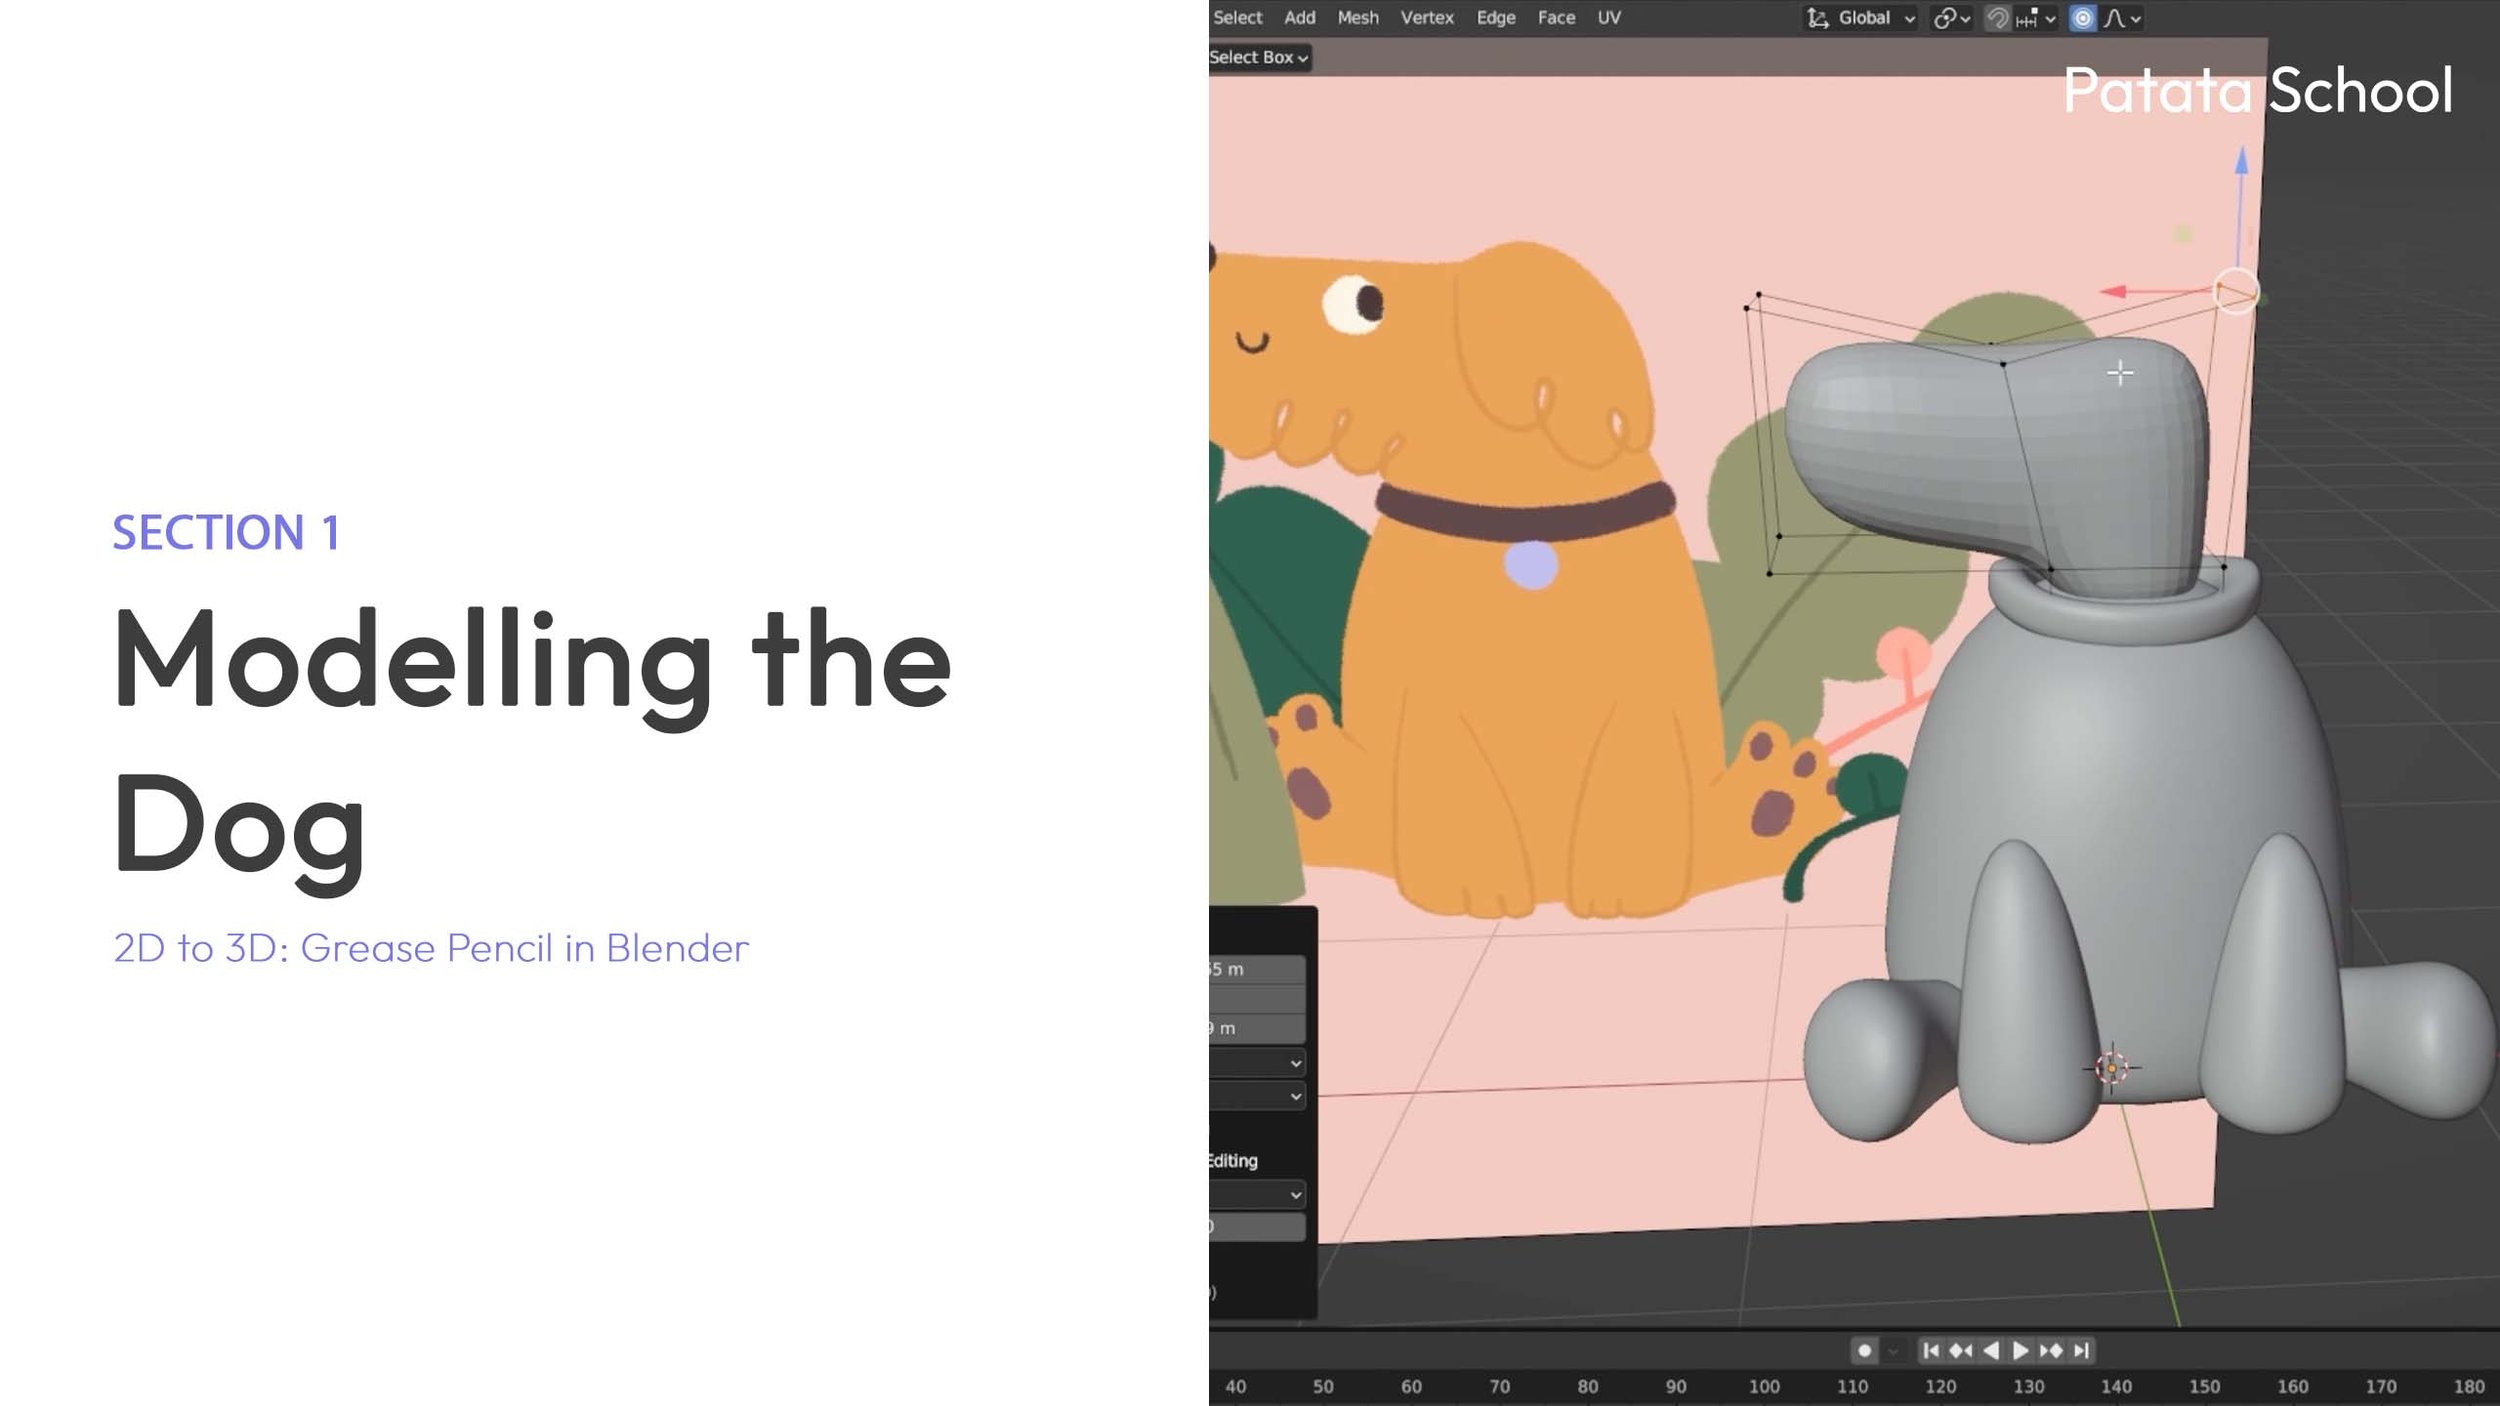Click the white circle move gizmo handle
The width and height of the screenshot is (2500, 1406).
(x=2236, y=292)
